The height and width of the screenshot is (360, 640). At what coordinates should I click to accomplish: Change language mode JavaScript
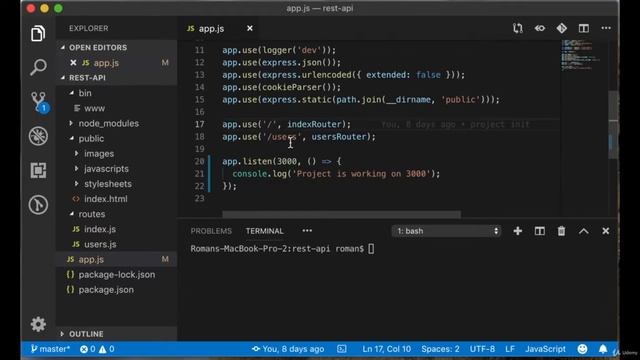click(545, 349)
